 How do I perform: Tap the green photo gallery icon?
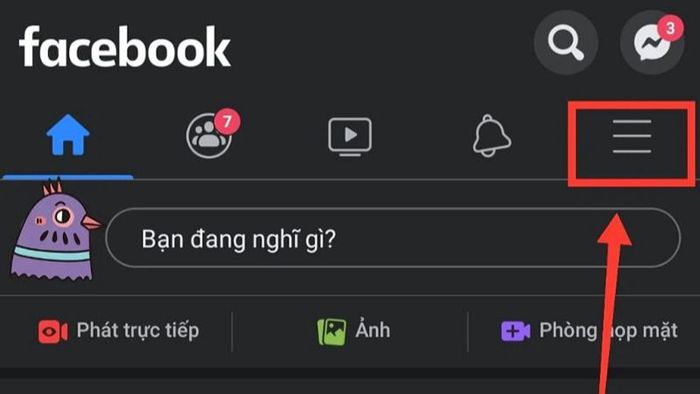pos(331,332)
